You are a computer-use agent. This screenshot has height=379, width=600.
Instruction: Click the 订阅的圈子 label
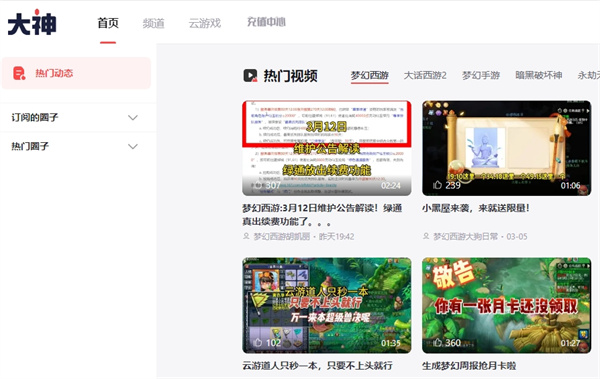click(35, 117)
